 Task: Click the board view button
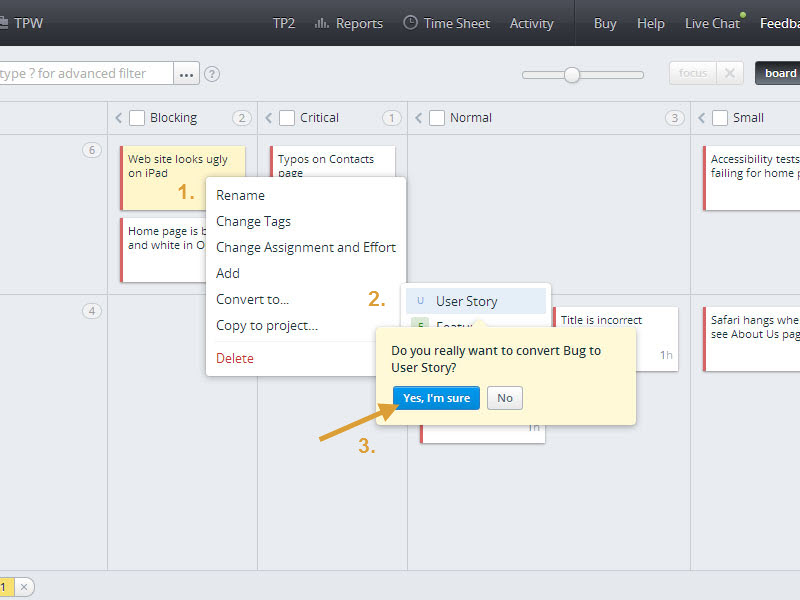(779, 72)
